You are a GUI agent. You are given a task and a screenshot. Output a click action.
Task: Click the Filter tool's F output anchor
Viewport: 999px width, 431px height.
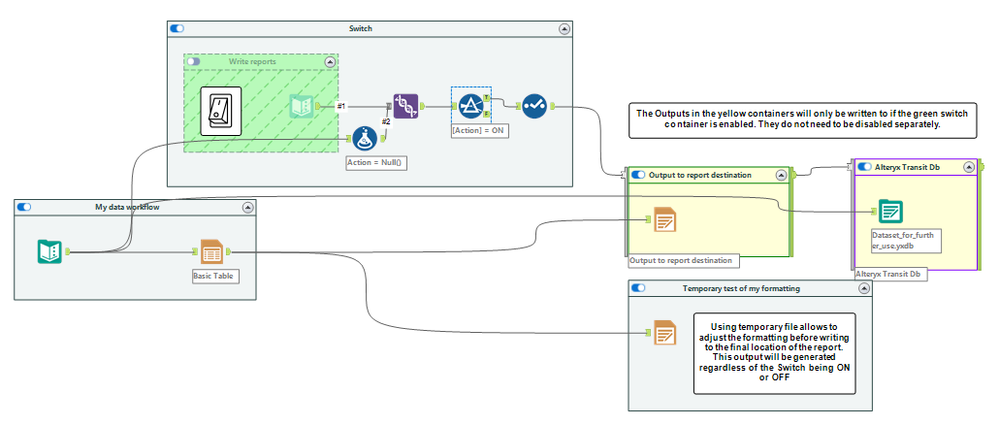coord(486,114)
